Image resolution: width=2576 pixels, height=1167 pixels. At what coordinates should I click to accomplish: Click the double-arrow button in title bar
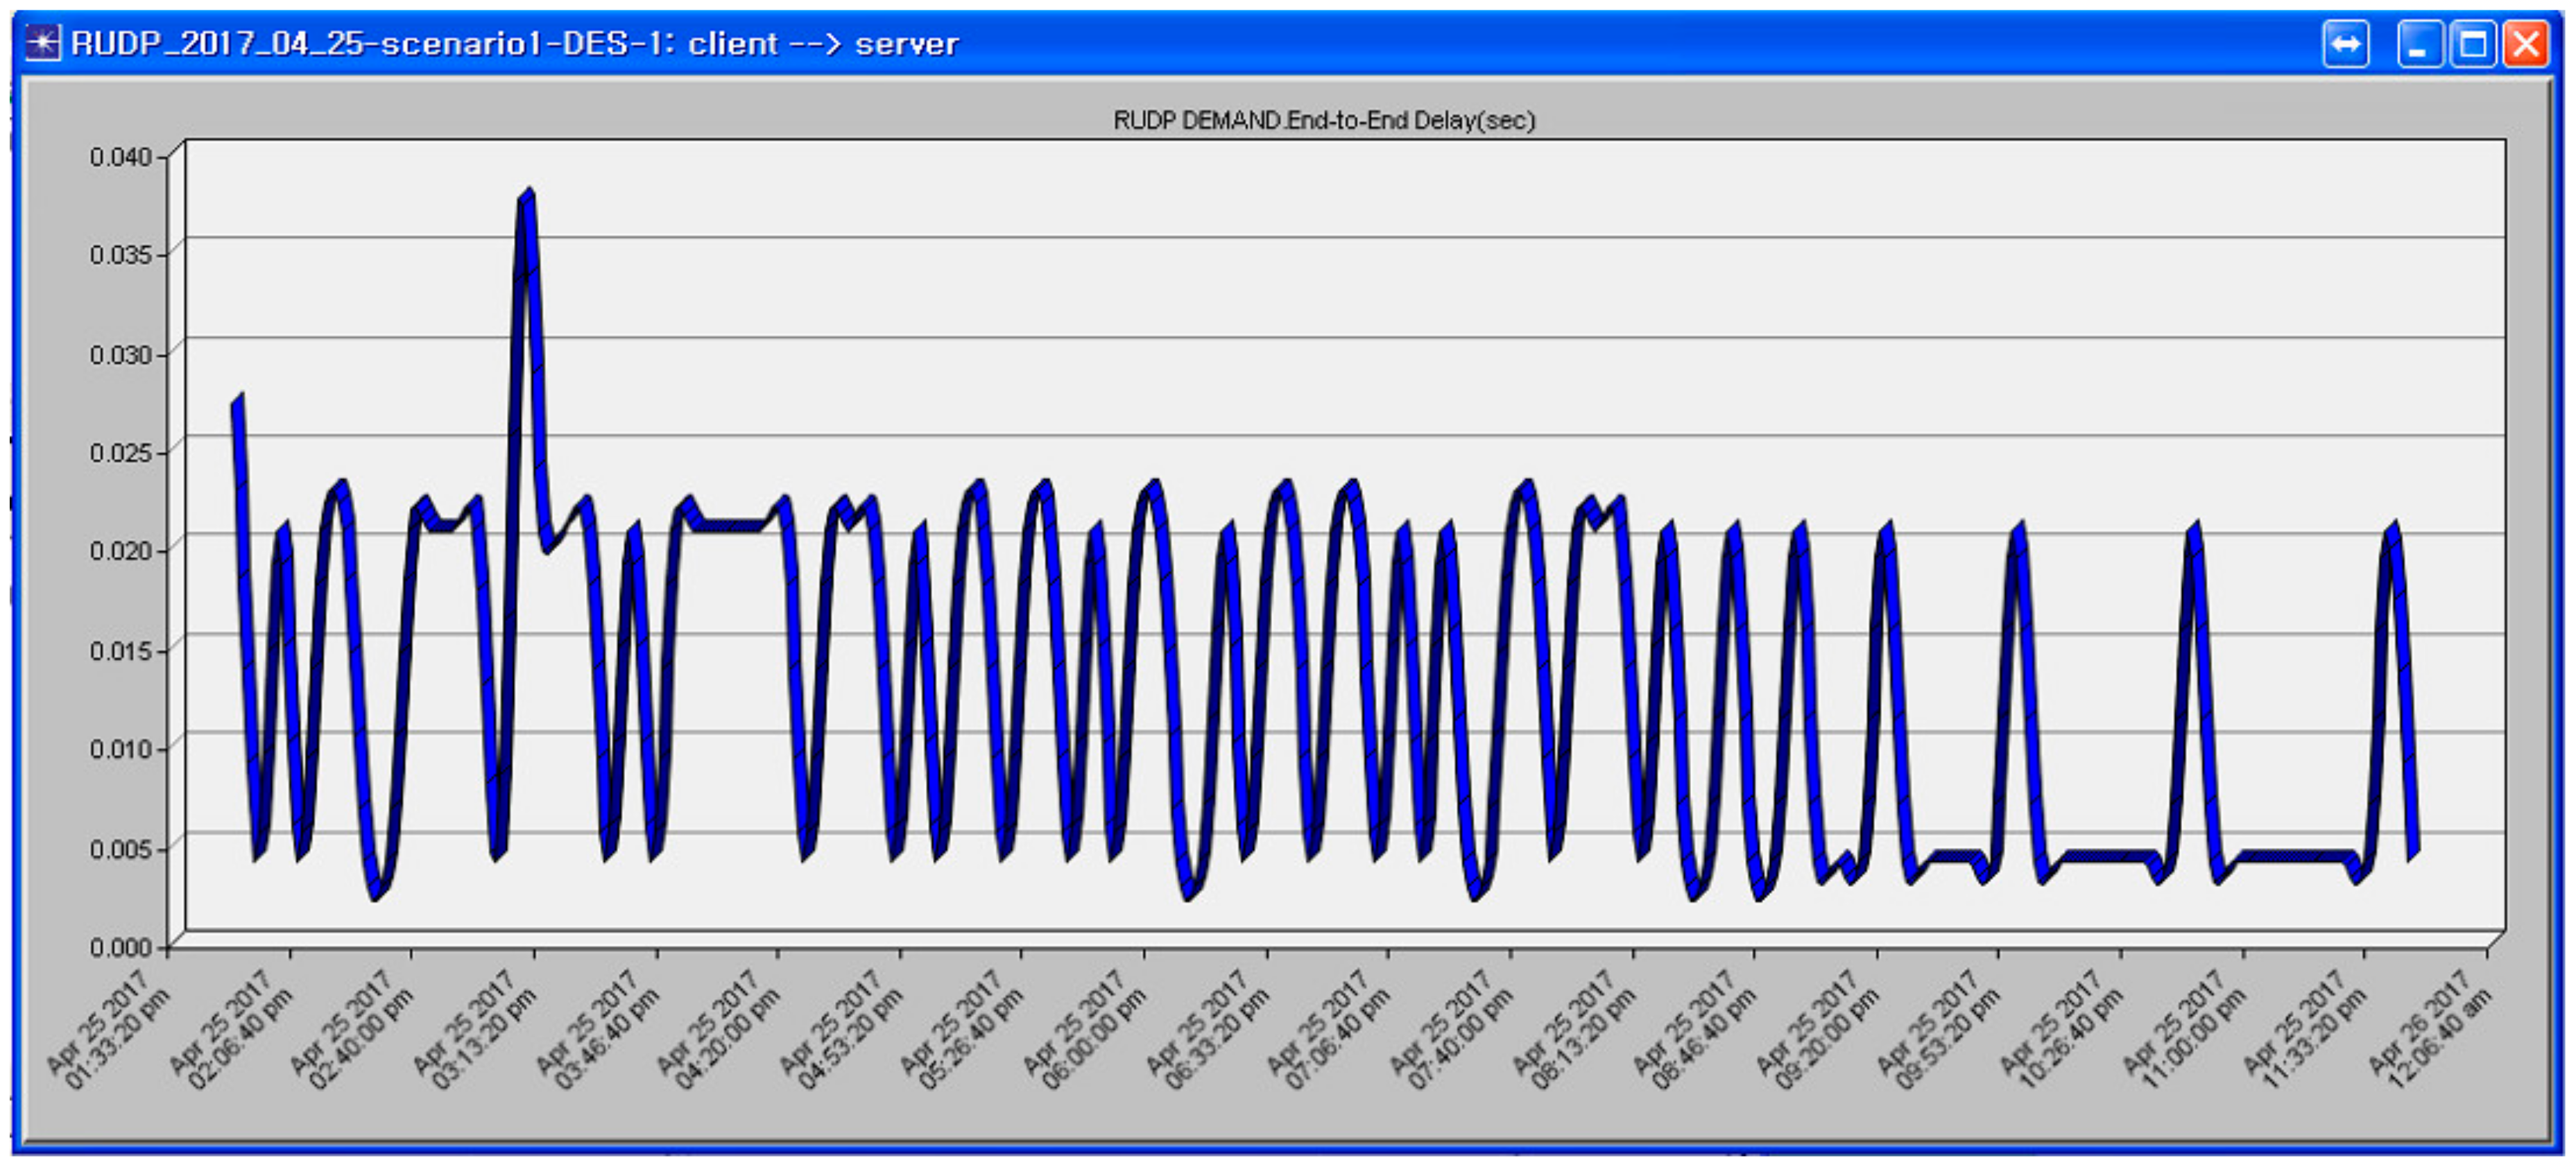tap(2345, 45)
